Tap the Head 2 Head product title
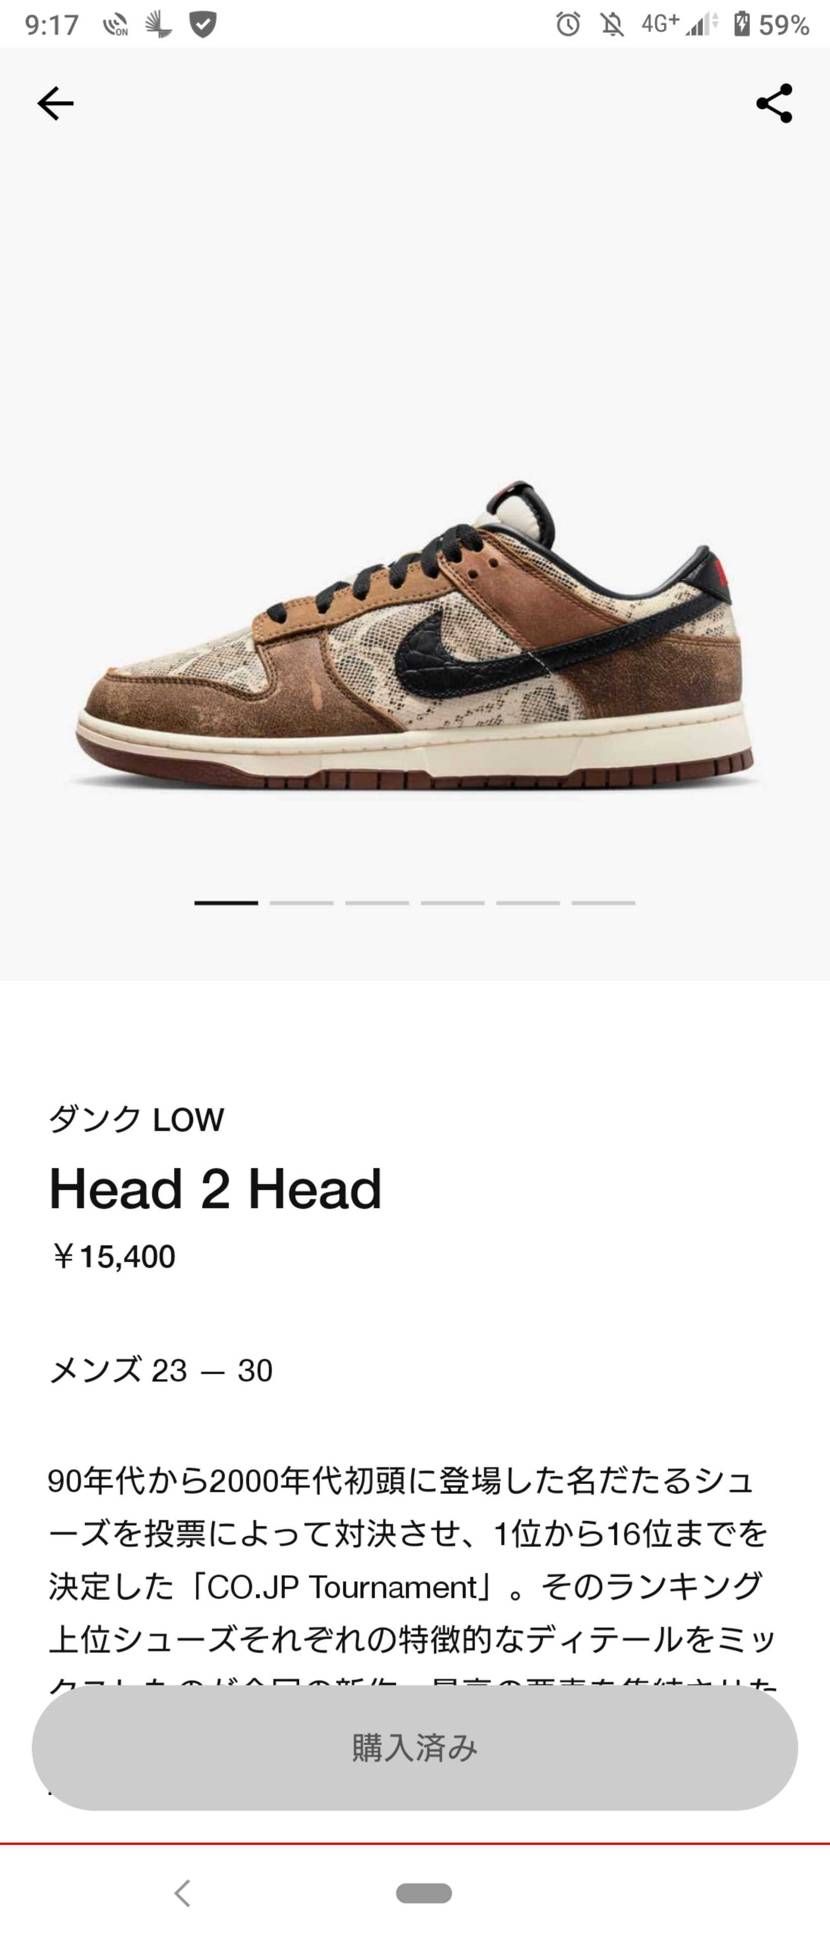This screenshot has height=1938, width=830. 215,1188
